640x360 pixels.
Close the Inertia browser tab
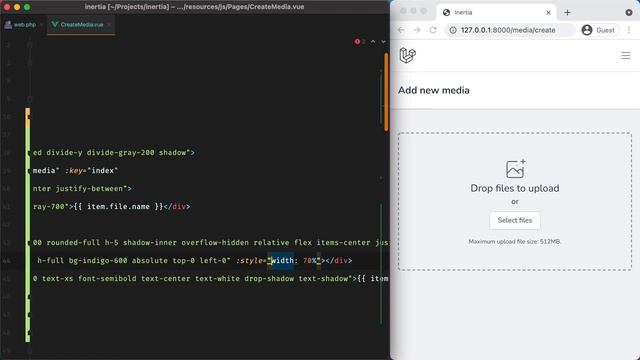coord(548,13)
